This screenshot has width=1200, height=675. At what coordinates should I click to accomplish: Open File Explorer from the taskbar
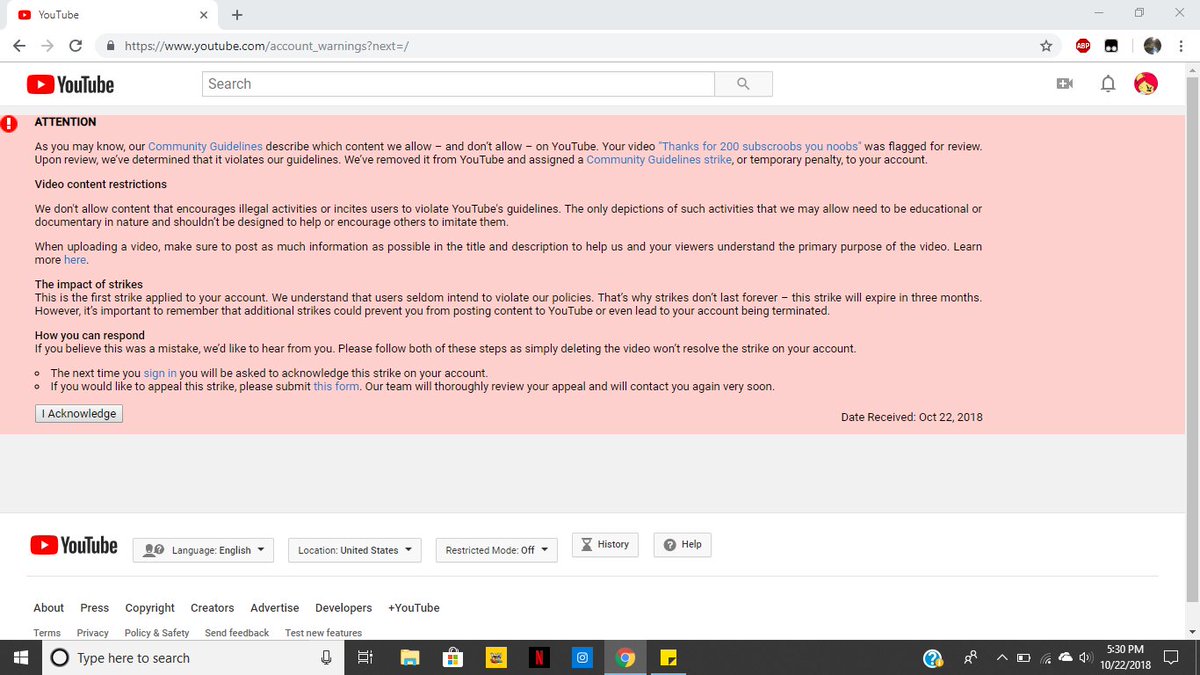coord(409,657)
